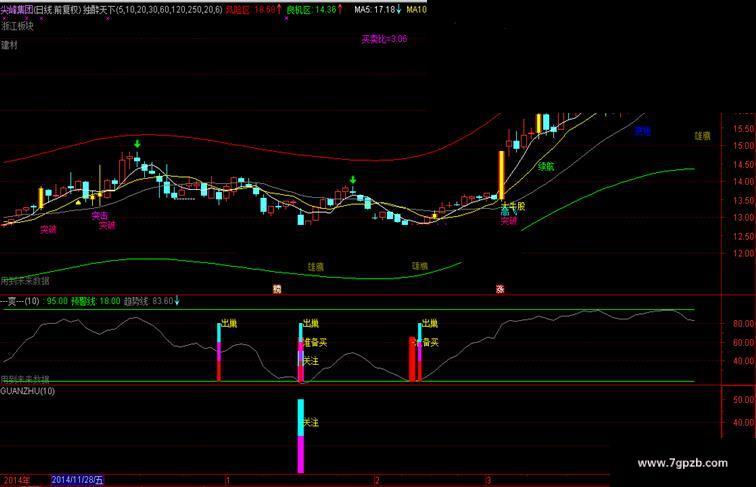Click the 大牛股 signal label
This screenshot has height=487, width=756.
[513, 206]
